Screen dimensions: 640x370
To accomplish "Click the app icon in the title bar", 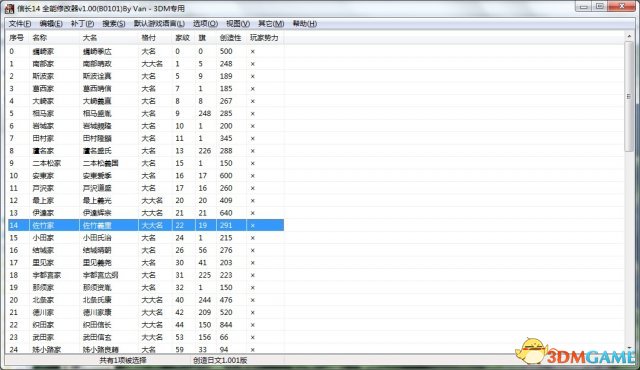I will [x=9, y=8].
